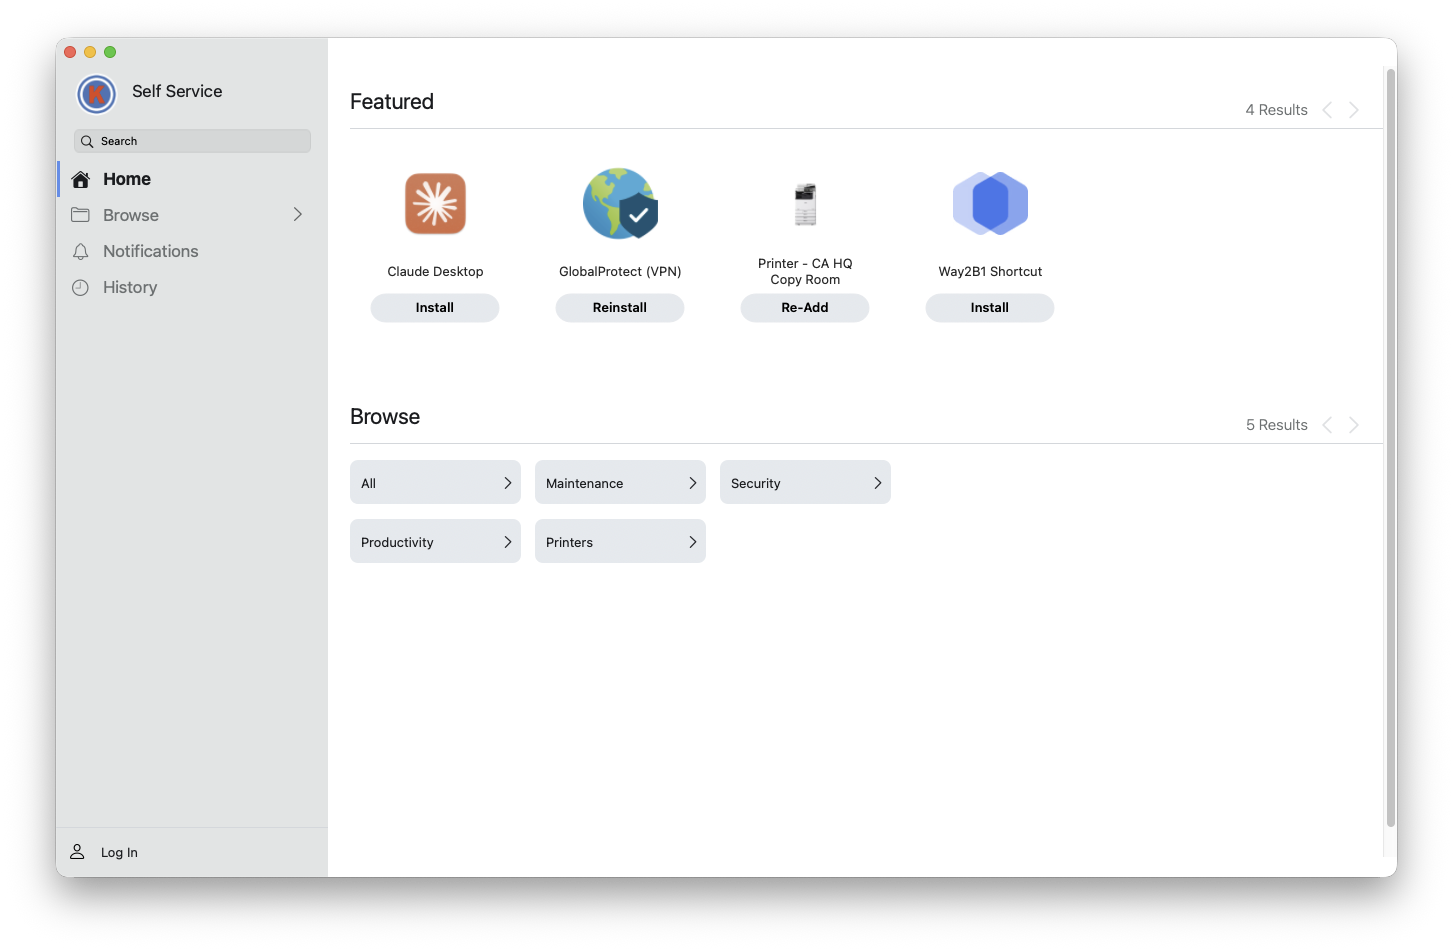The image size is (1453, 951).
Task: Open the Printer CA HQ copier icon
Action: pos(805,204)
